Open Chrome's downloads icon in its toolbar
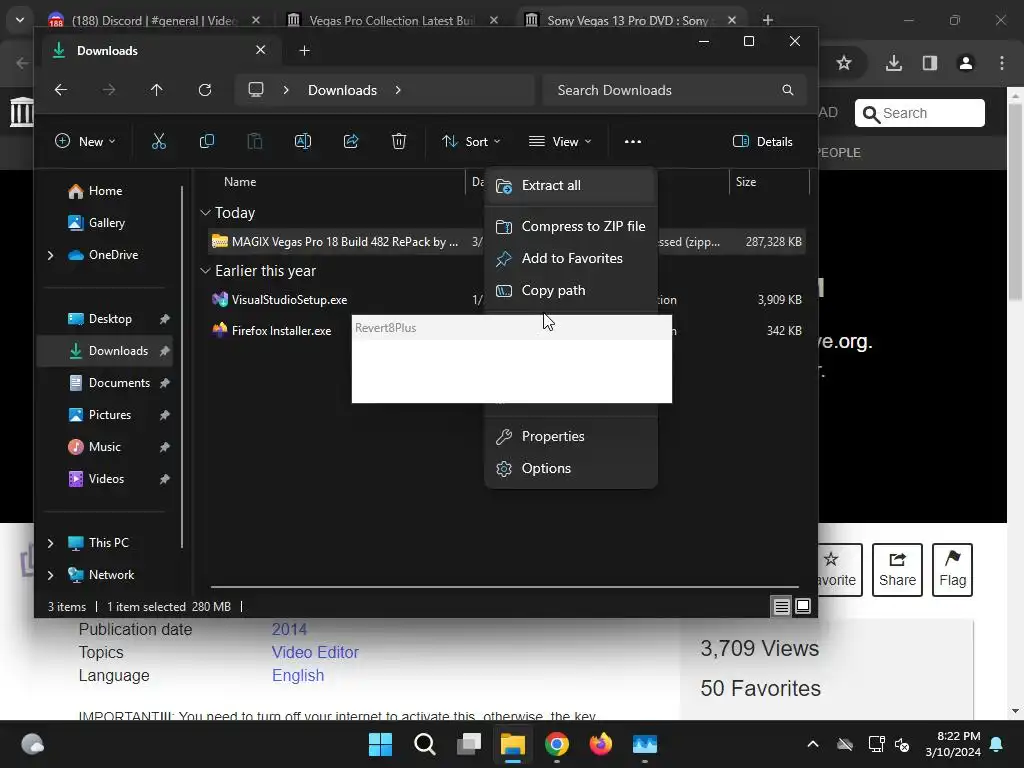 point(894,63)
